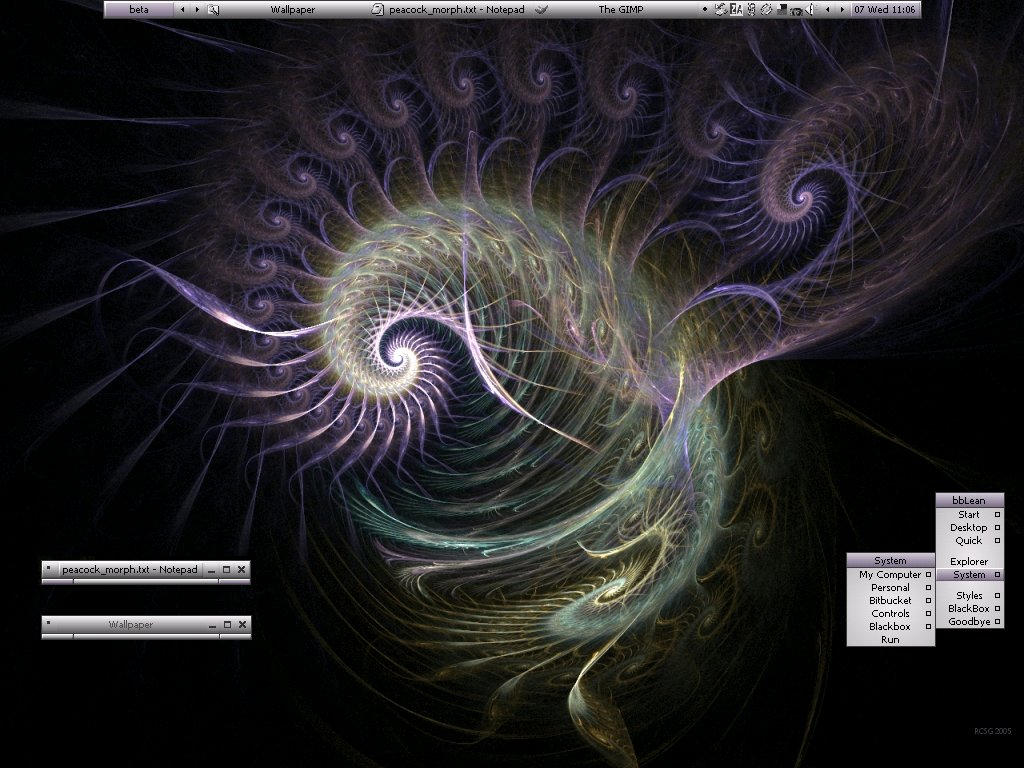The width and height of the screenshot is (1024, 768).
Task: Click Goodbye in the bbLean menu
Action: (970, 621)
